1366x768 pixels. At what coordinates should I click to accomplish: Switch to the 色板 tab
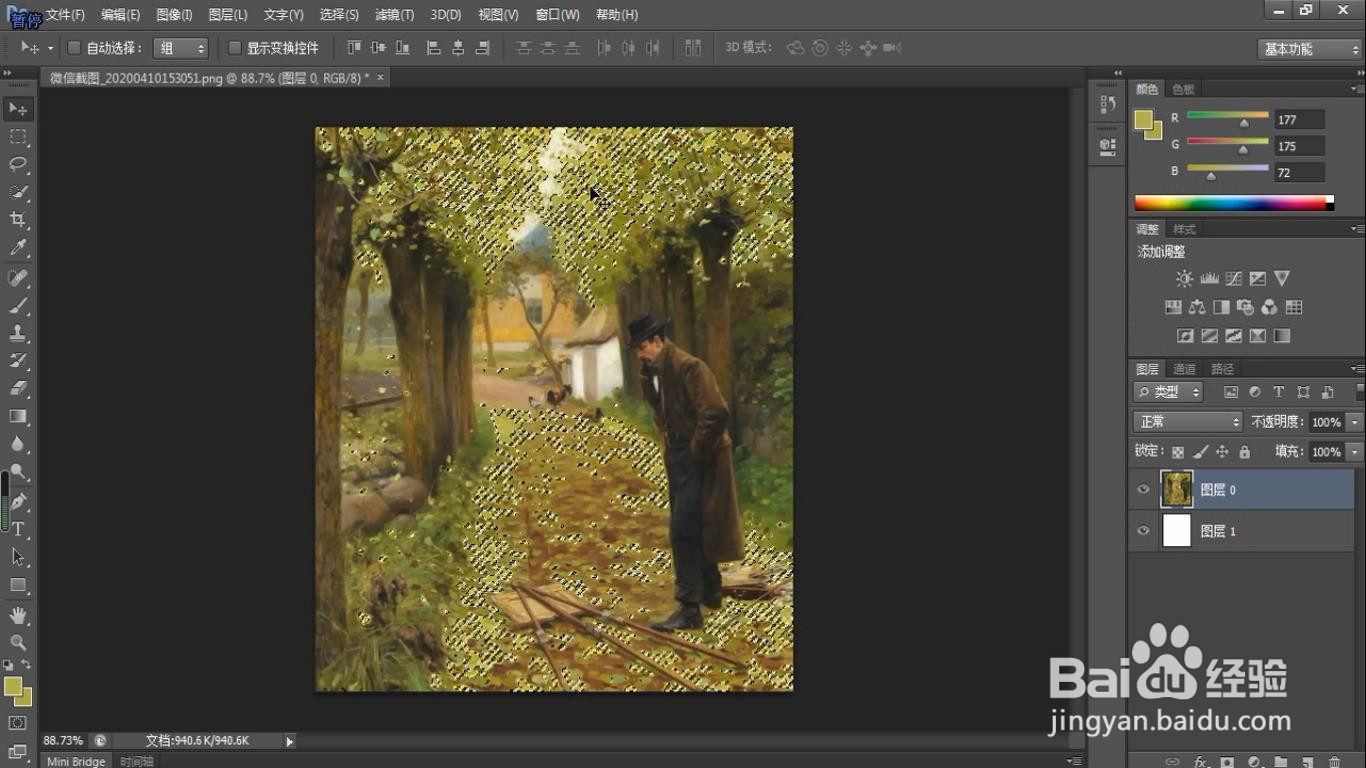1183,89
